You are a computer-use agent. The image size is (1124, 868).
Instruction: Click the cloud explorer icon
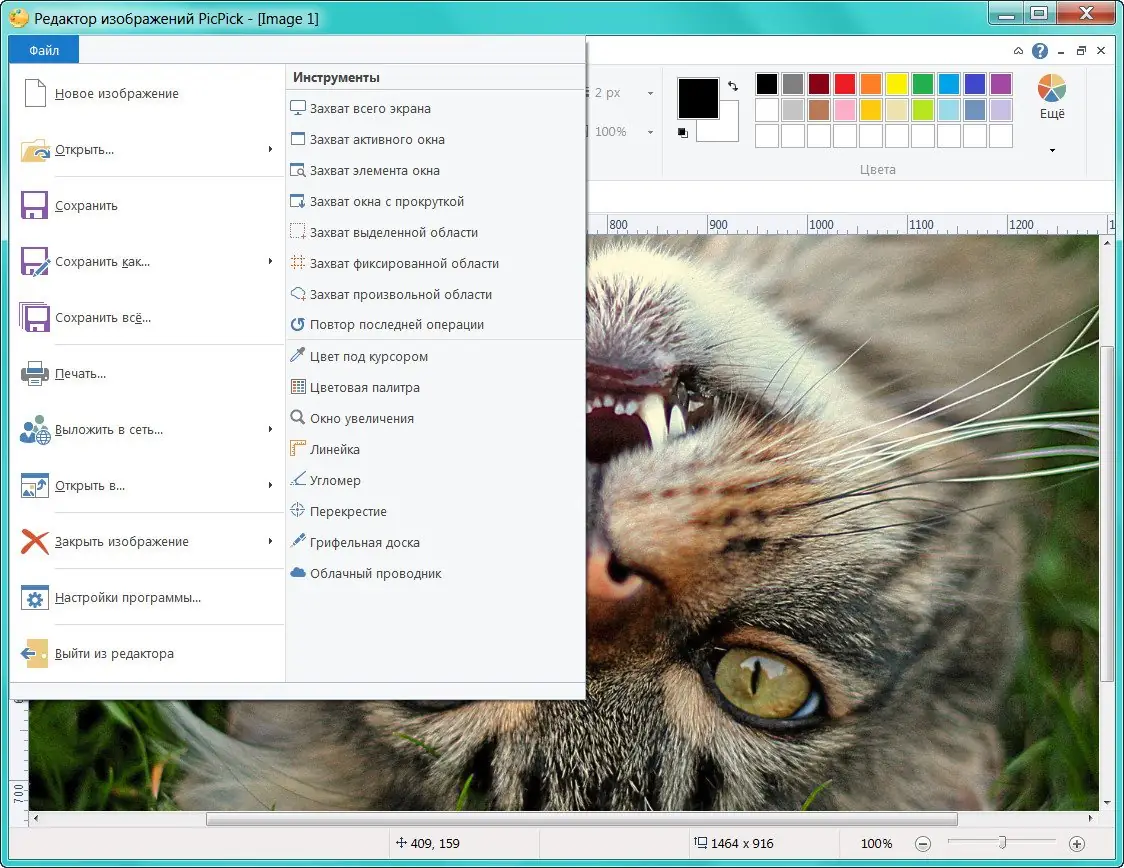tap(297, 573)
